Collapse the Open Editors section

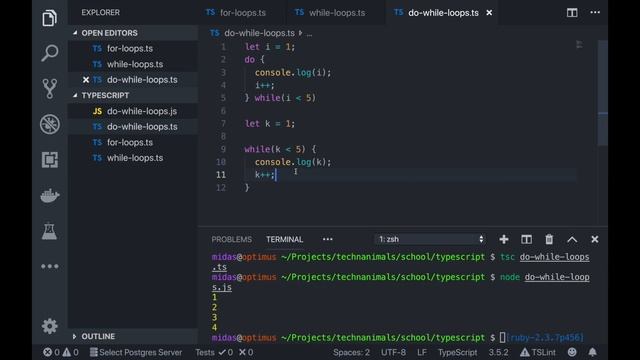click(133, 33)
